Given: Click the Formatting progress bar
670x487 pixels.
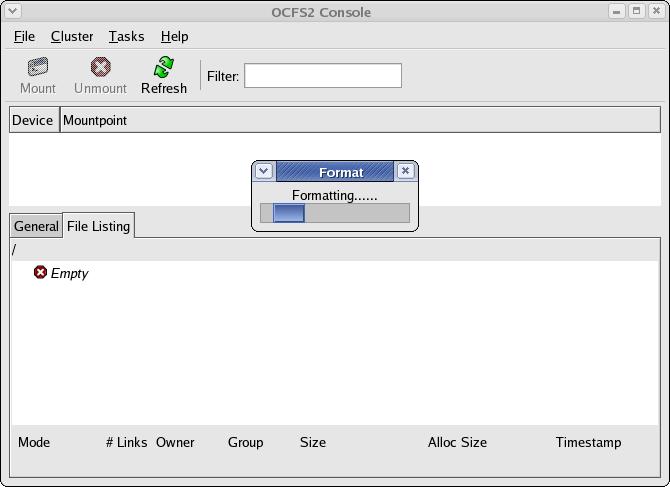Looking at the screenshot, I should click(x=335, y=213).
